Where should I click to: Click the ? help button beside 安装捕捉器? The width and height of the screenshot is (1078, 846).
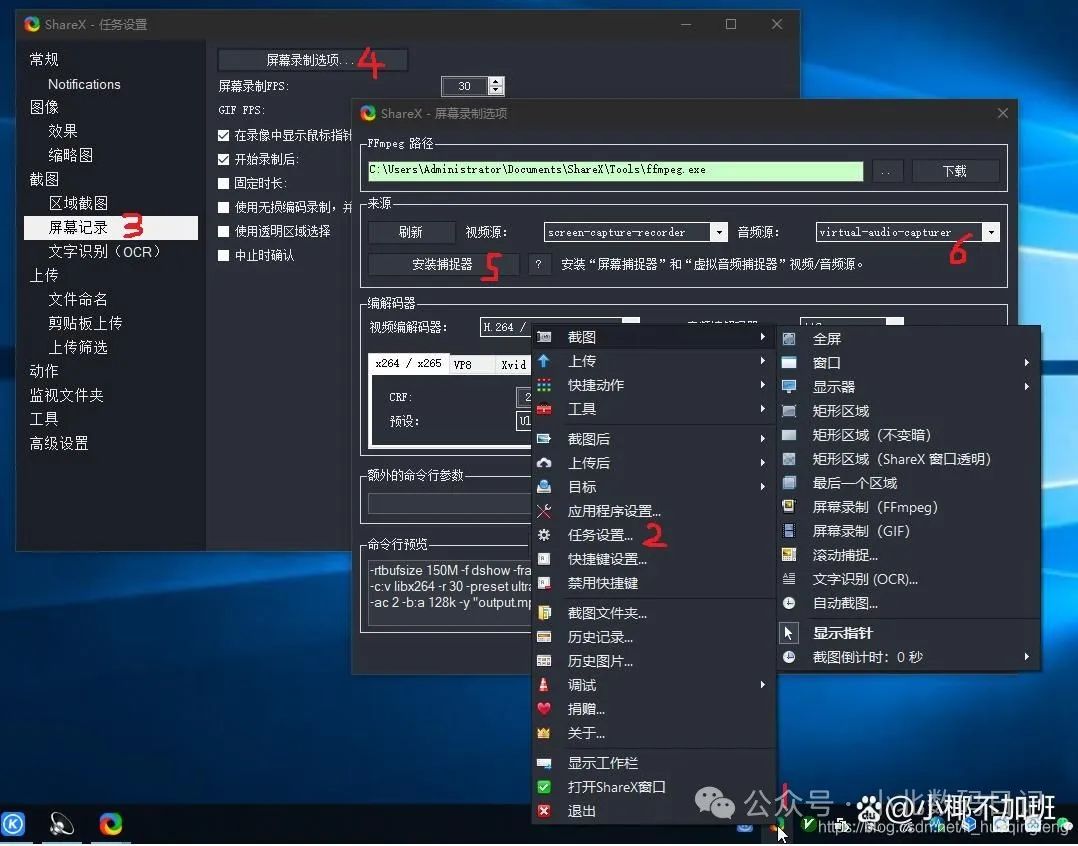point(539,264)
